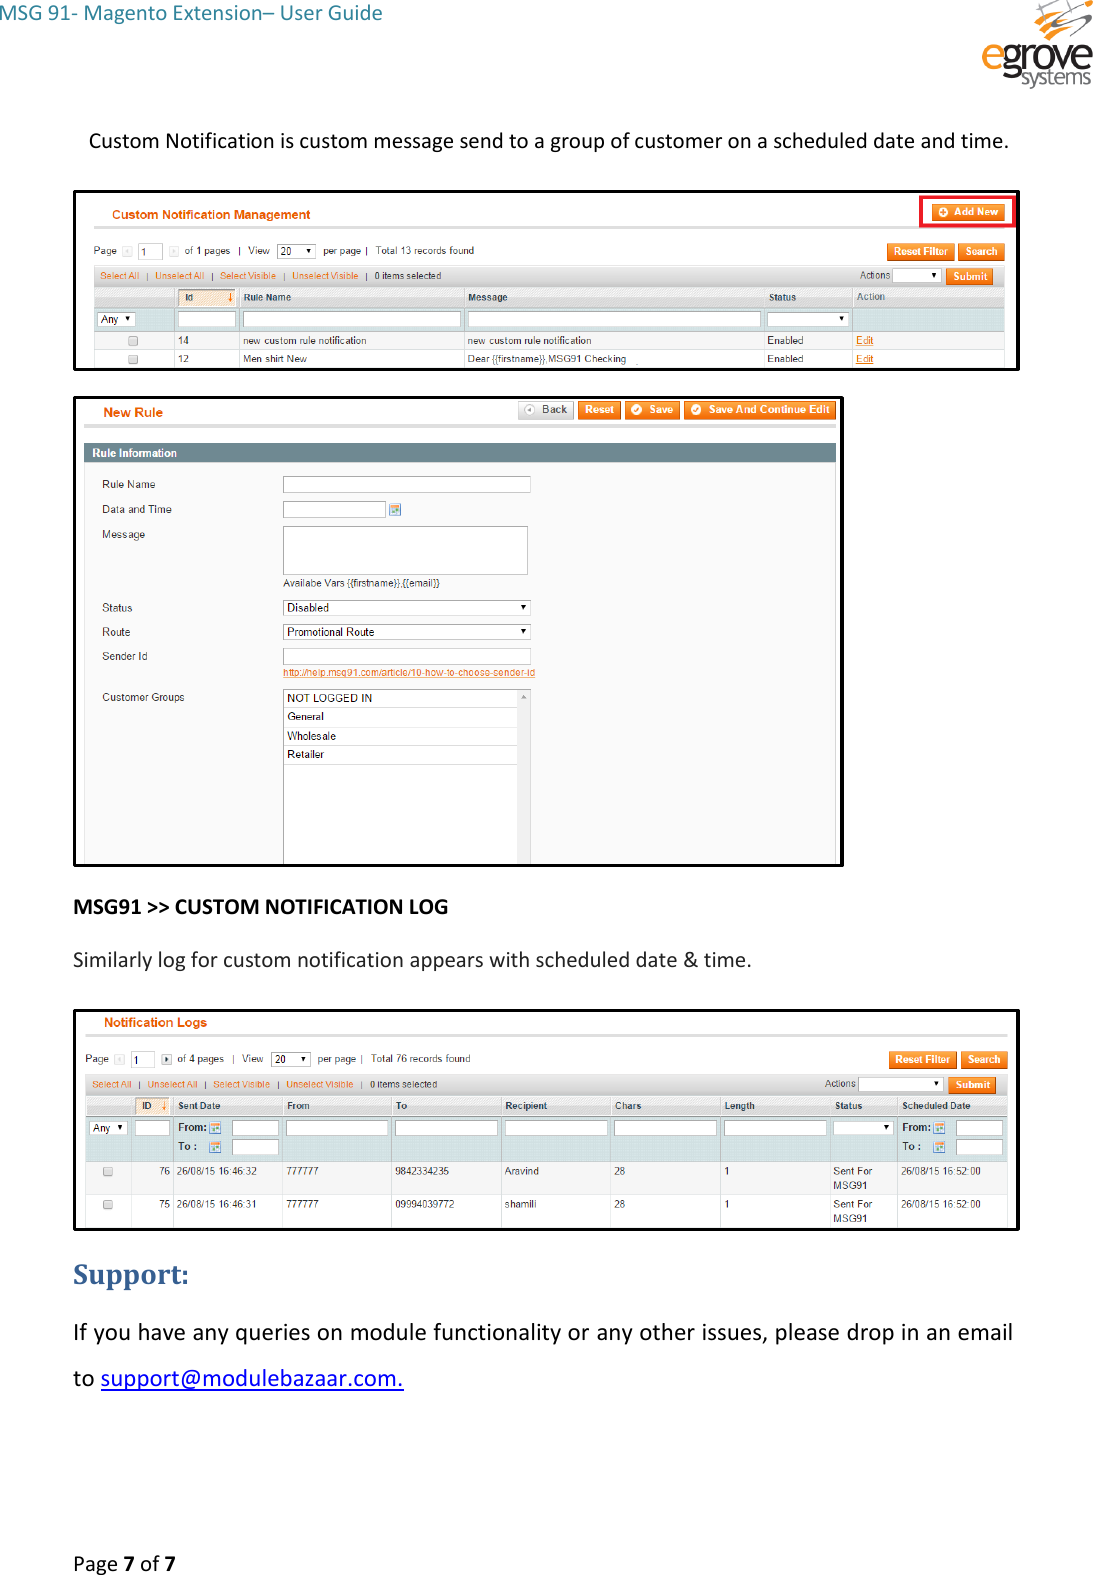The width and height of the screenshot is (1093, 1575).
Task: Open the Status dropdown showing Disabled
Action: (x=406, y=608)
